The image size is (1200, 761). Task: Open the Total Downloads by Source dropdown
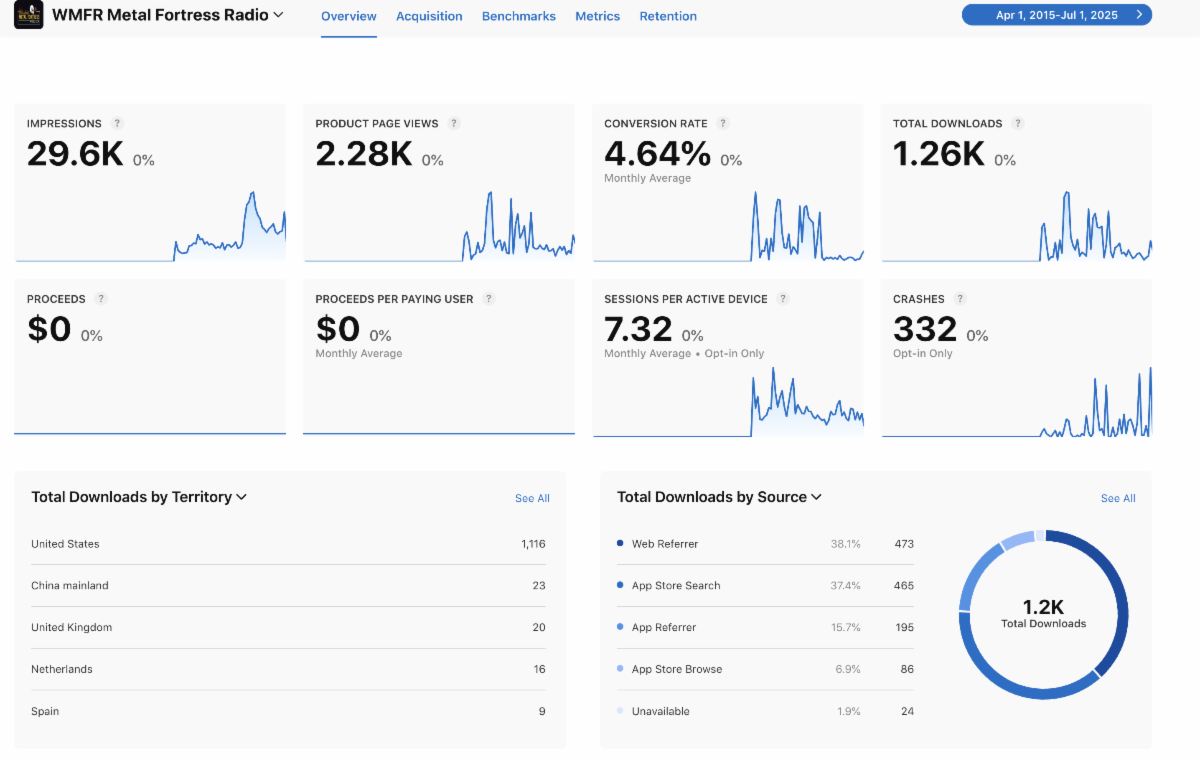816,497
